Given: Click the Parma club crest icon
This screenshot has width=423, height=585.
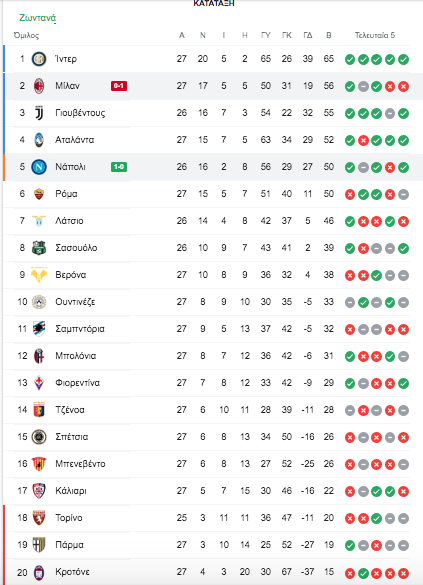Looking at the screenshot, I should pos(39,545).
